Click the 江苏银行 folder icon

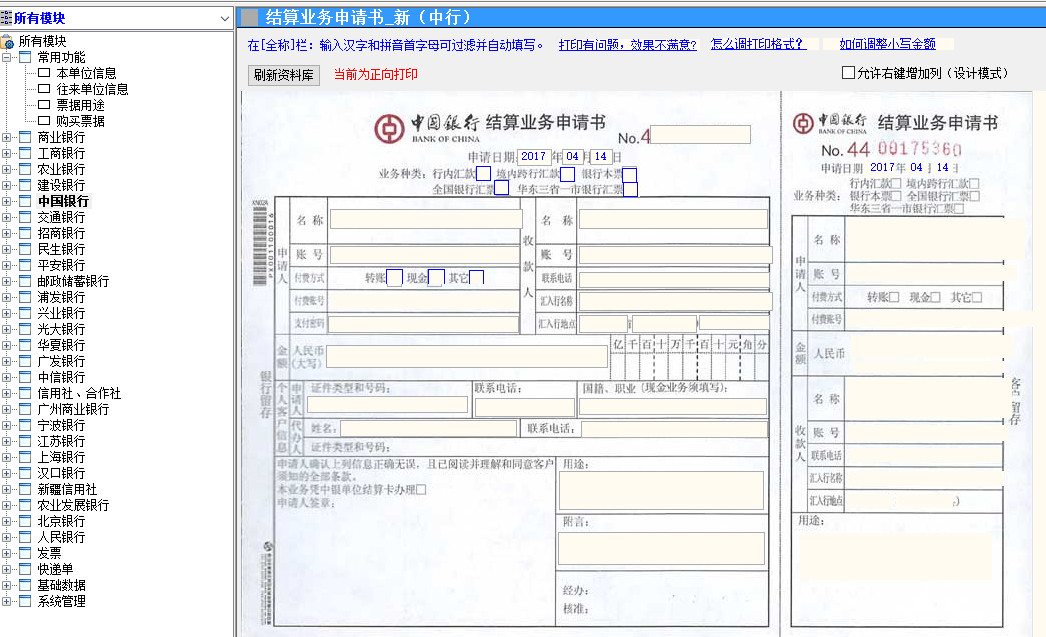[x=25, y=442]
